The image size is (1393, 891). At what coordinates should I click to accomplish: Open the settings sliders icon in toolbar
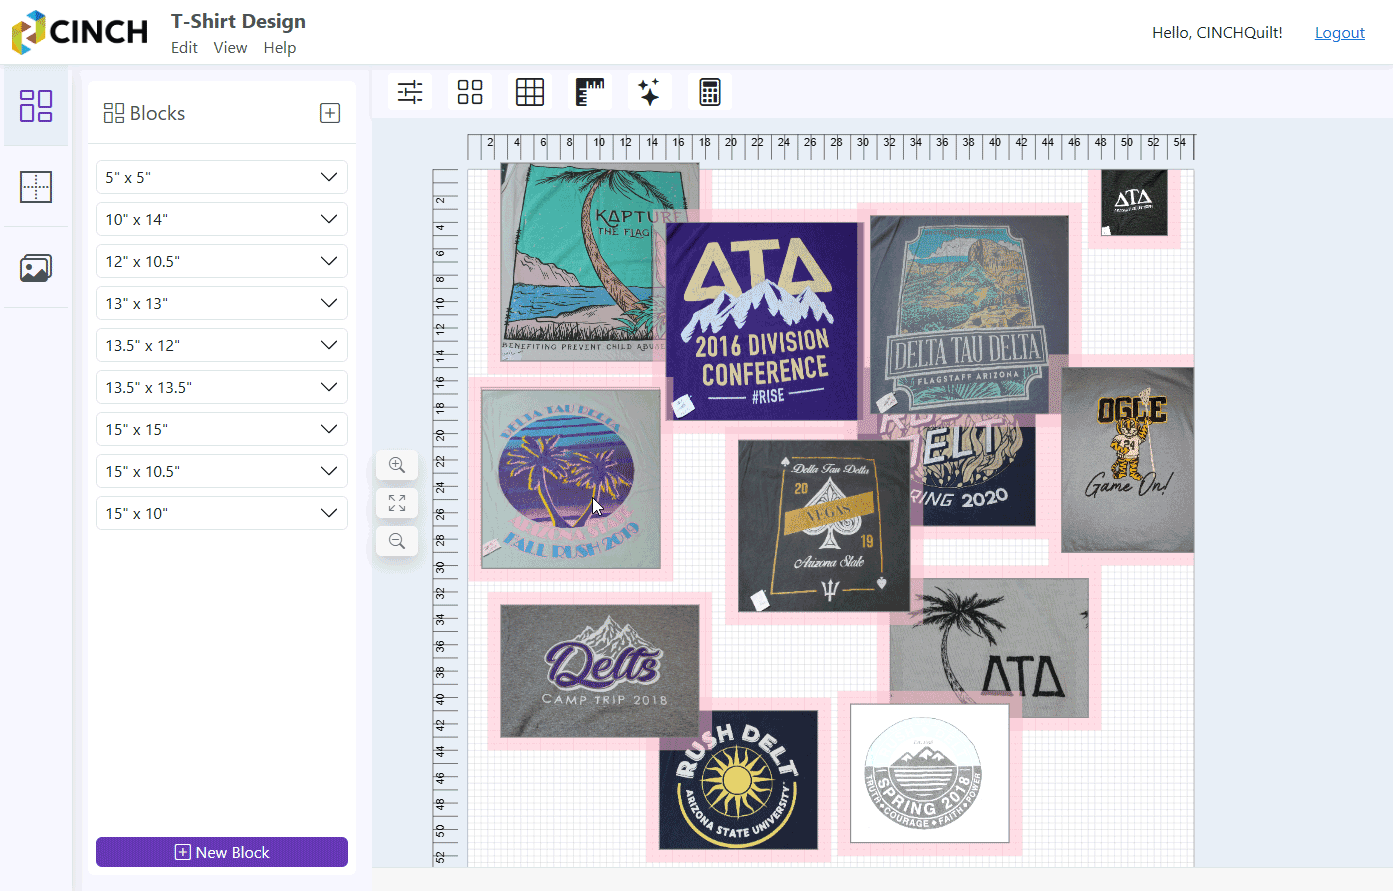point(410,92)
